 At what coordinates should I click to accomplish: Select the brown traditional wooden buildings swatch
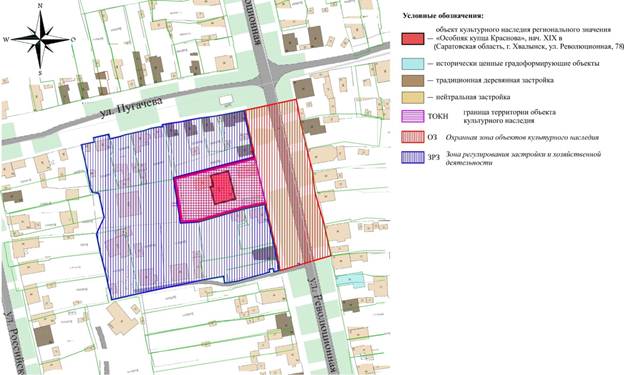[x=413, y=80]
